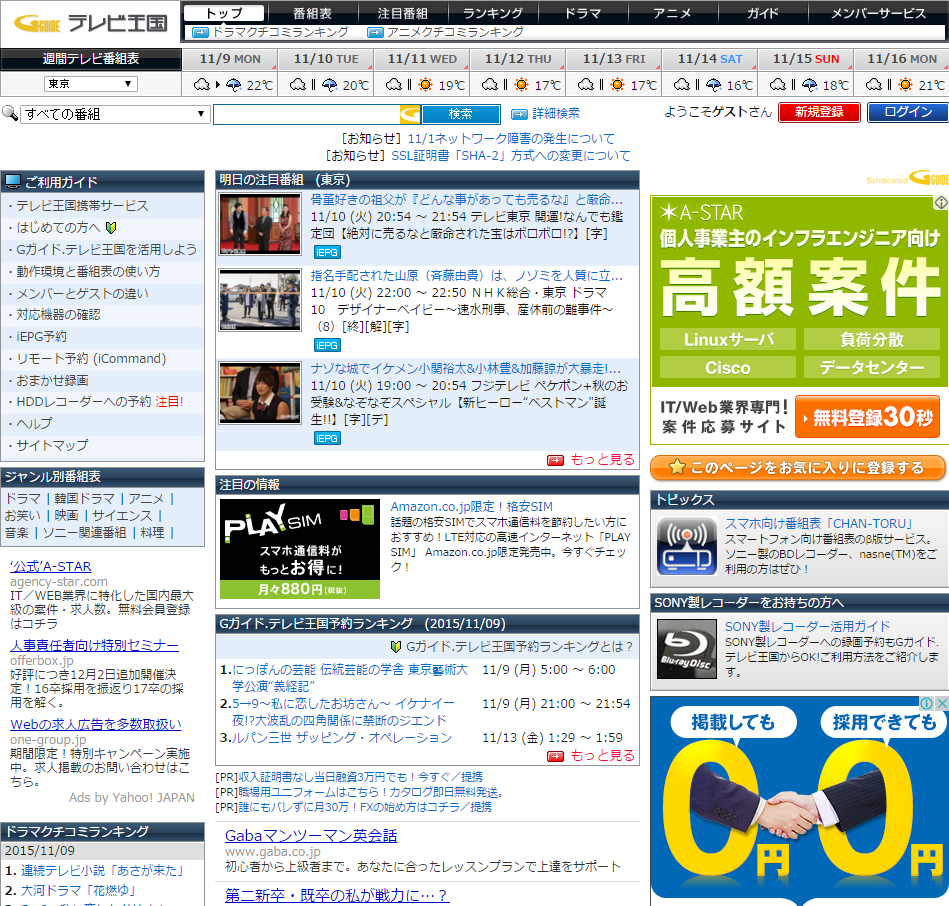
Task: Click iEPG badge for ペケポン program
Action: click(327, 438)
